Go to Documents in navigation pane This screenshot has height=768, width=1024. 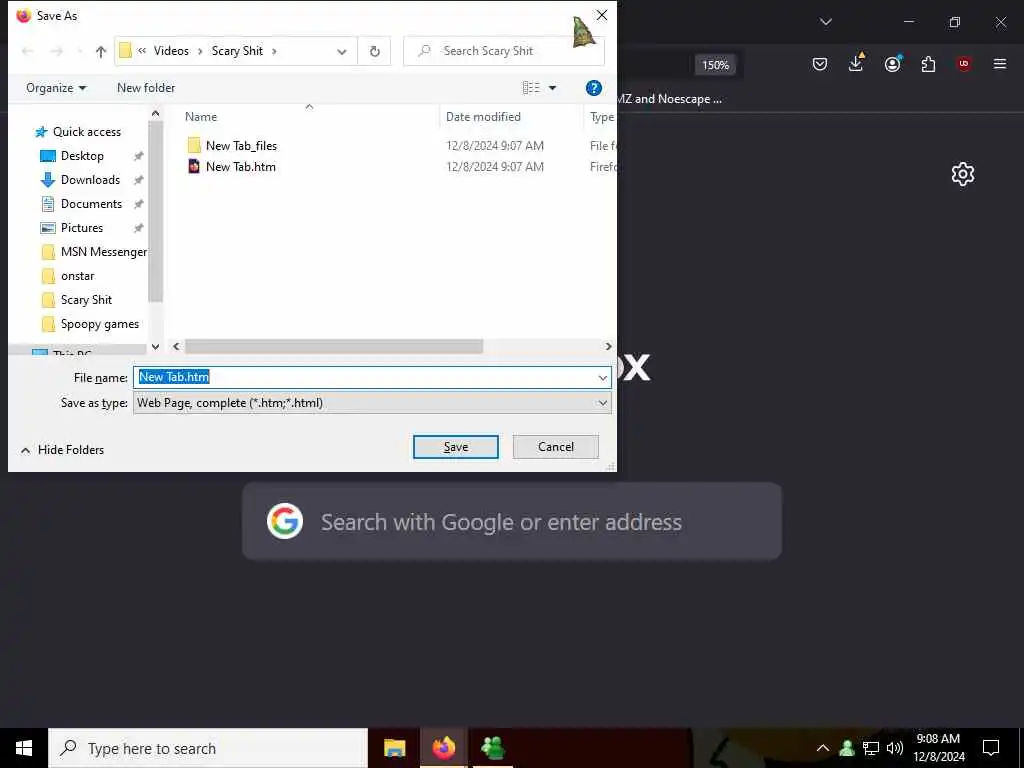(x=91, y=204)
